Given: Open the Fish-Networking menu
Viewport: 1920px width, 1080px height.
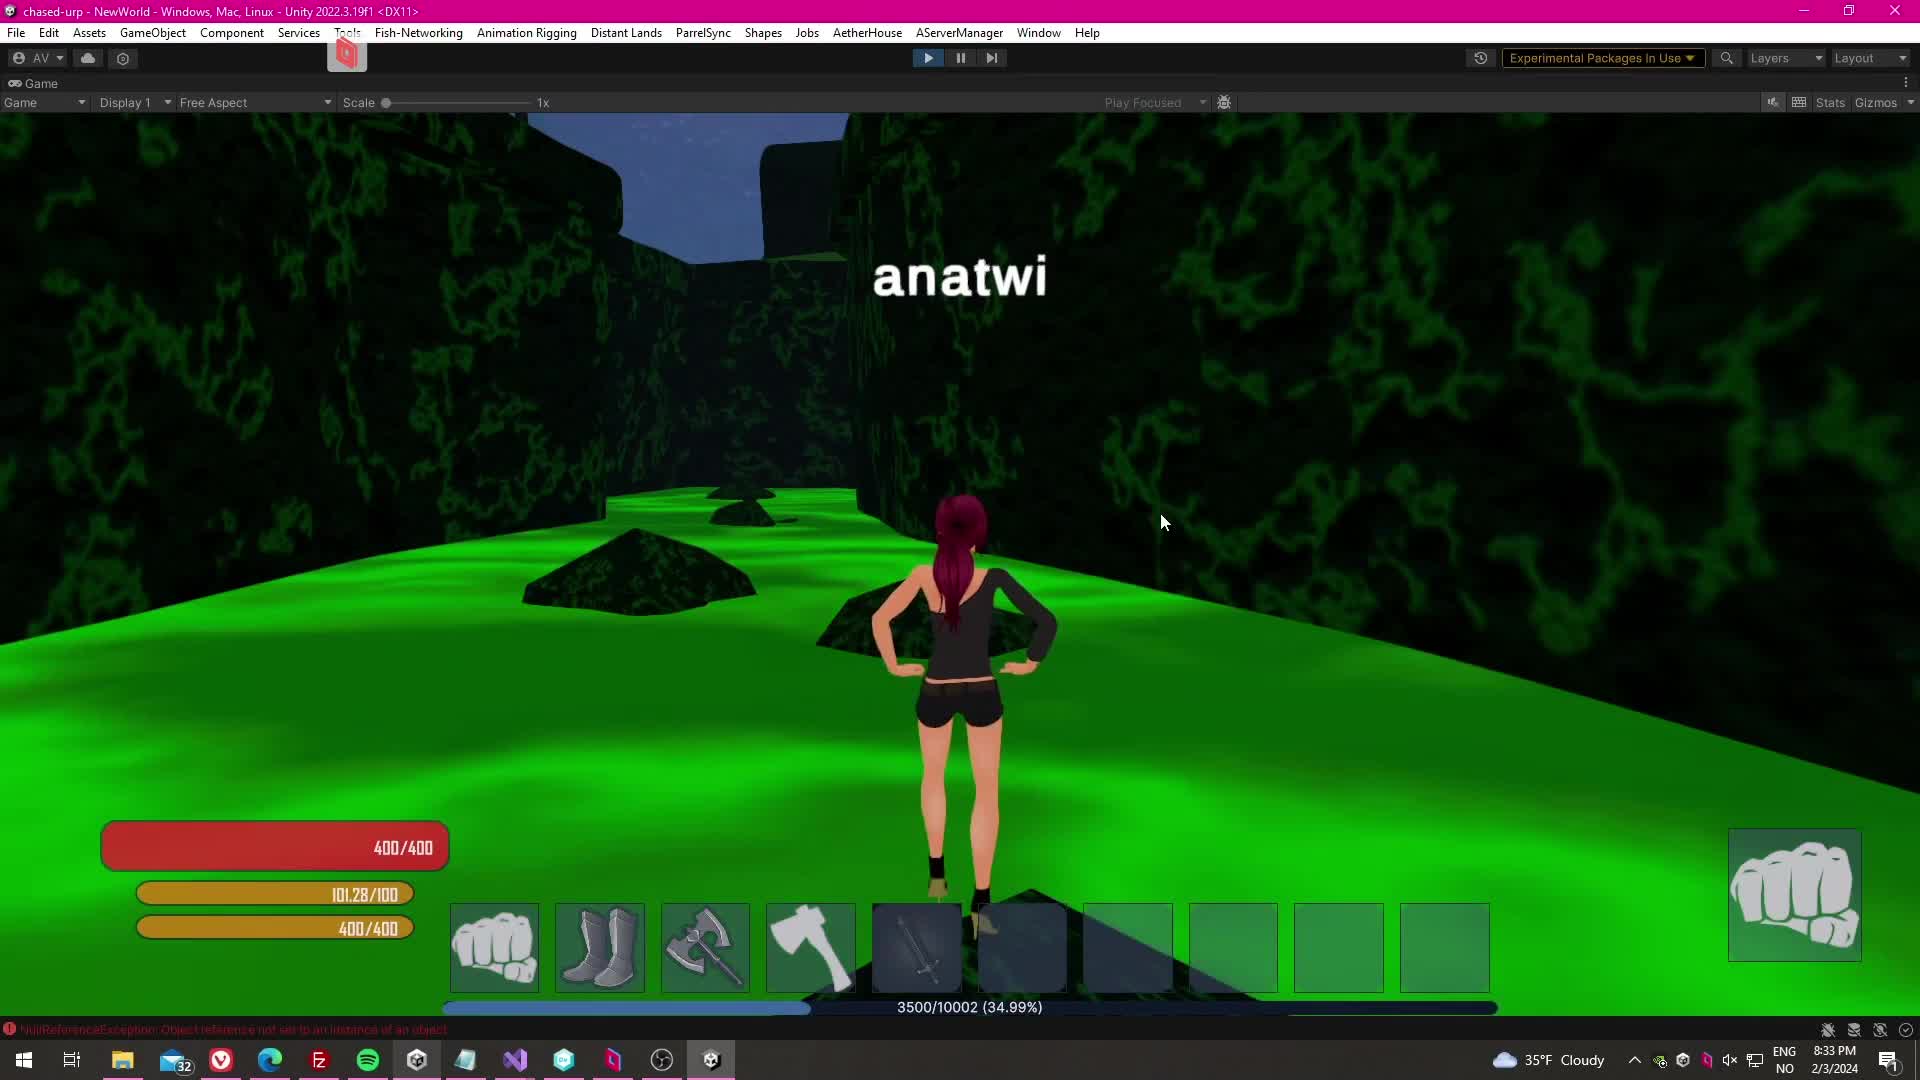Looking at the screenshot, I should (x=418, y=33).
